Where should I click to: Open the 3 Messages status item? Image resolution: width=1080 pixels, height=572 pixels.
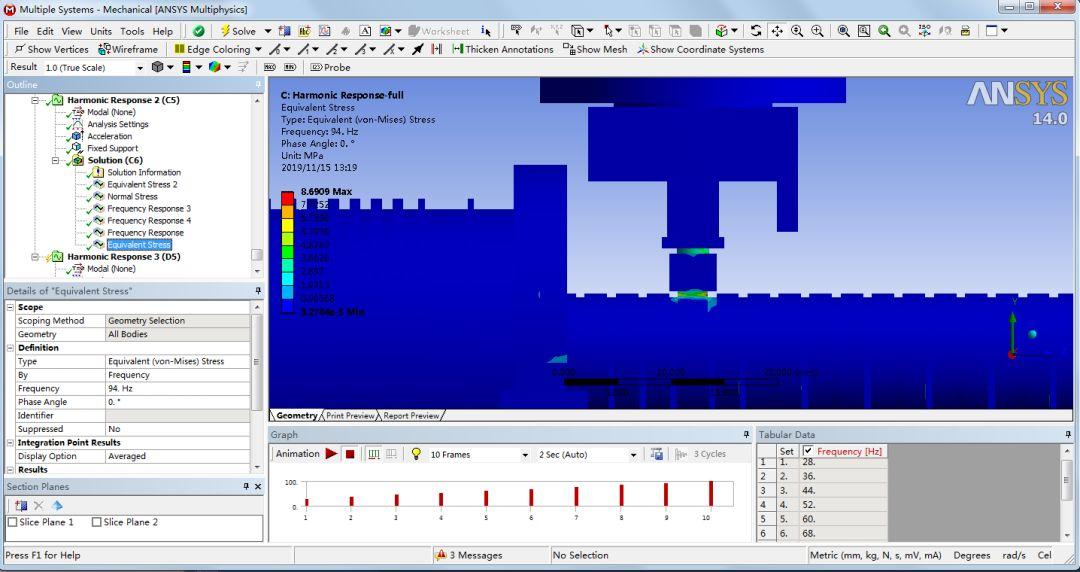[x=469, y=555]
